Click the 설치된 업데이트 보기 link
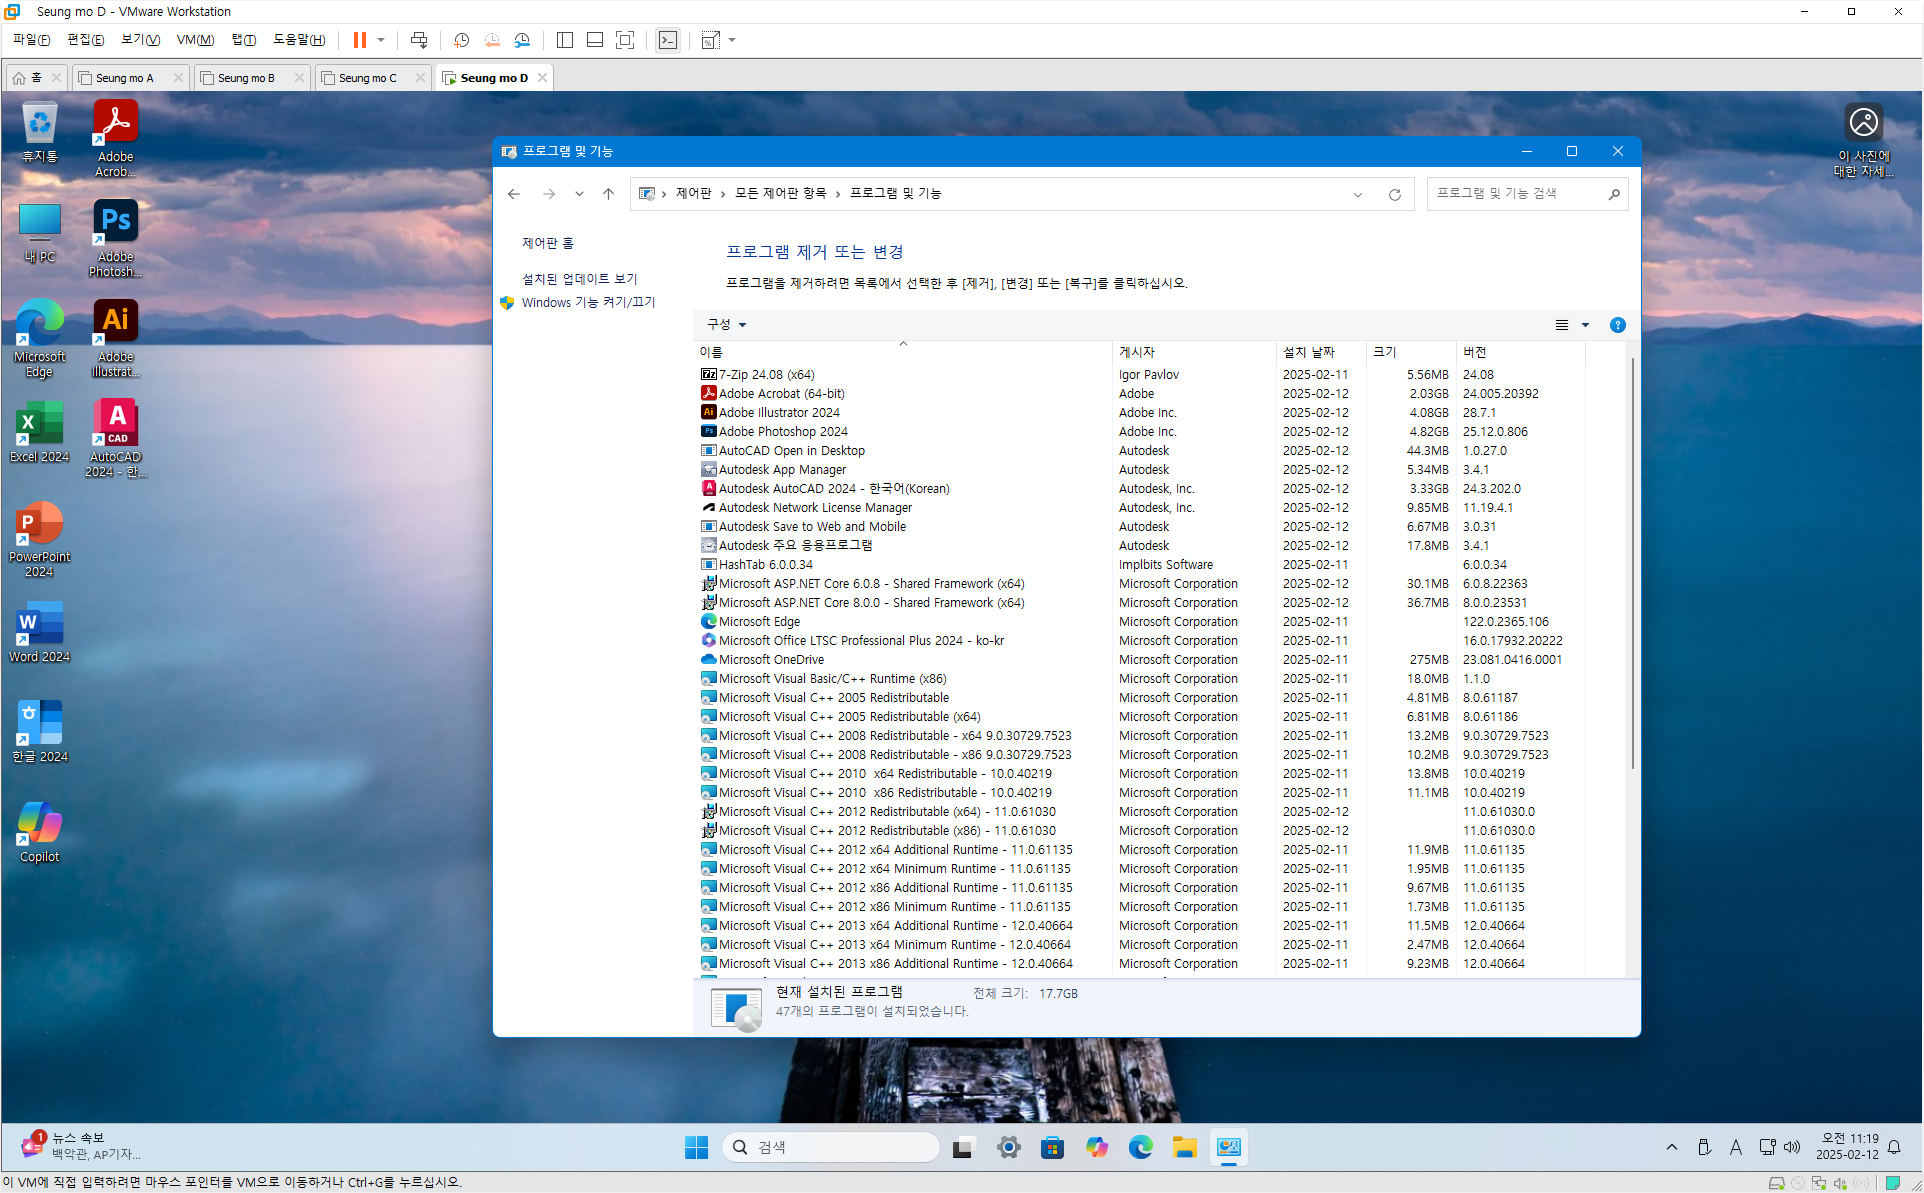1924x1193 pixels. tap(579, 279)
